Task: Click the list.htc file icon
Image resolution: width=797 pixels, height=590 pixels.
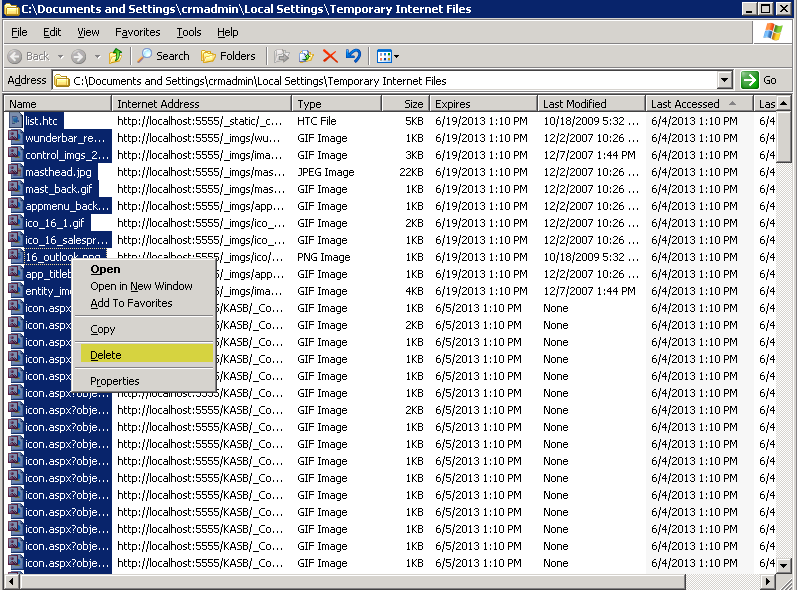Action: pyautogui.click(x=16, y=120)
